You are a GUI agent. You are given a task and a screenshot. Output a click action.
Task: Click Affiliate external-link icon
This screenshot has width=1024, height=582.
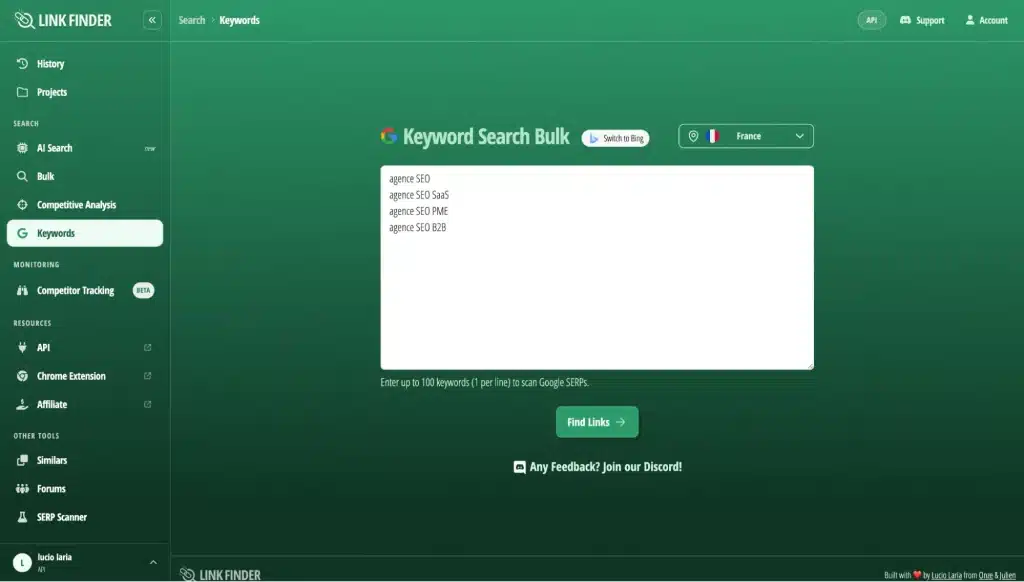[148, 404]
